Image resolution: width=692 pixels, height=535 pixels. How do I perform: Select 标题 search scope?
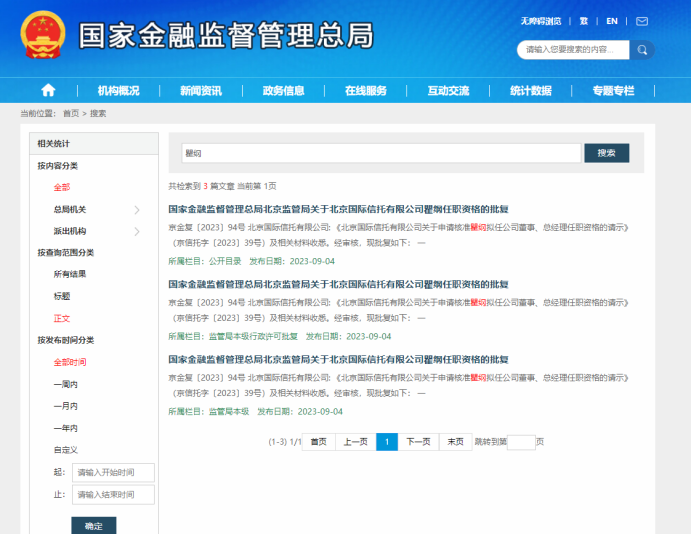(62, 296)
